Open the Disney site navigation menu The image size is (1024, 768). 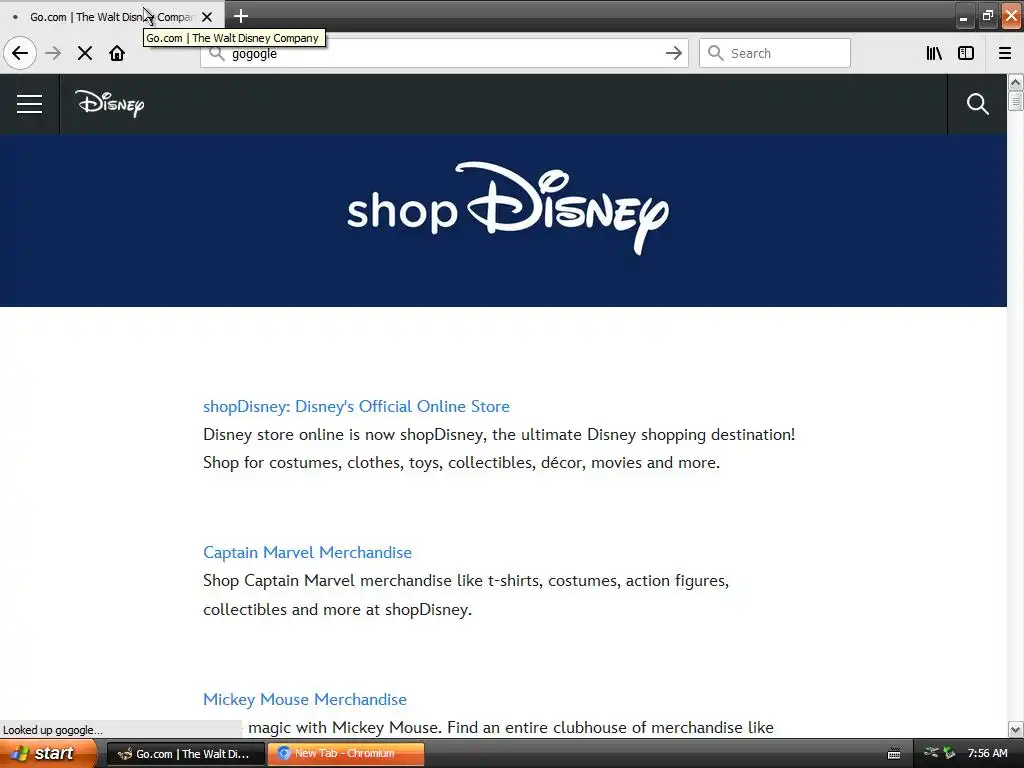tap(29, 104)
